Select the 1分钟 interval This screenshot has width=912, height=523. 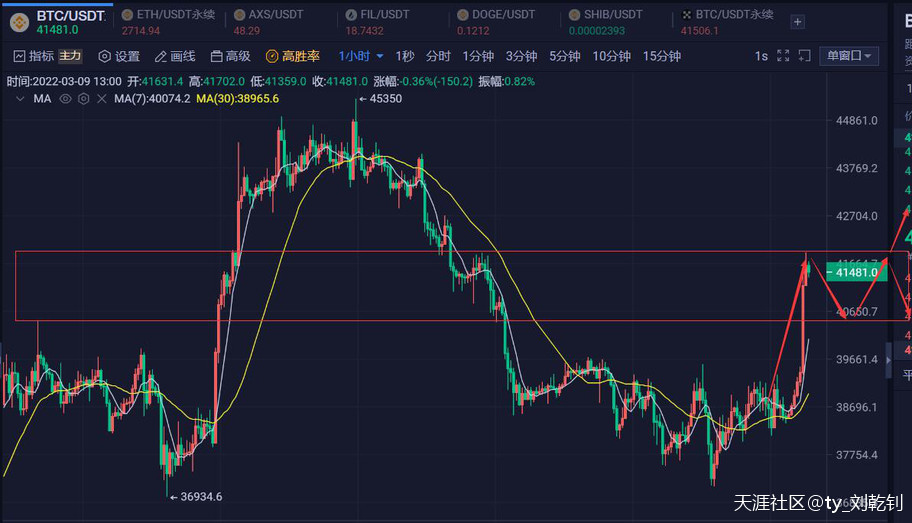[x=478, y=56]
